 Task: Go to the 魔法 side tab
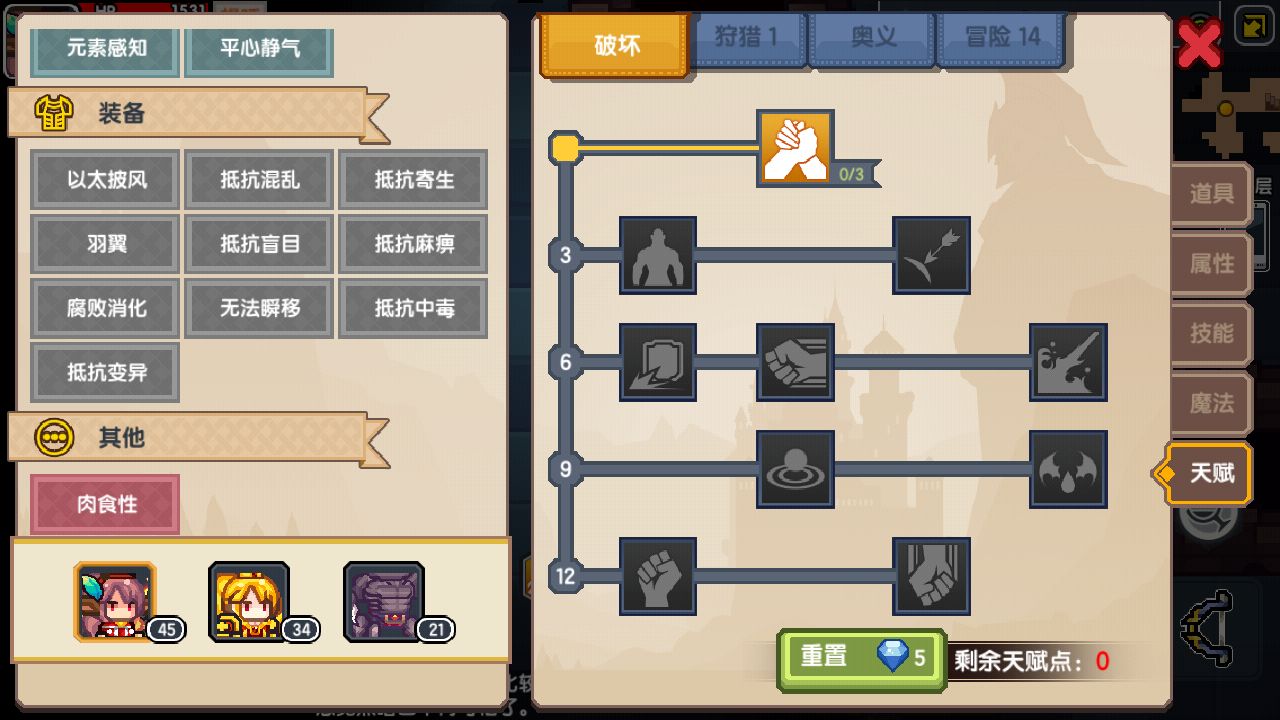(x=1211, y=404)
